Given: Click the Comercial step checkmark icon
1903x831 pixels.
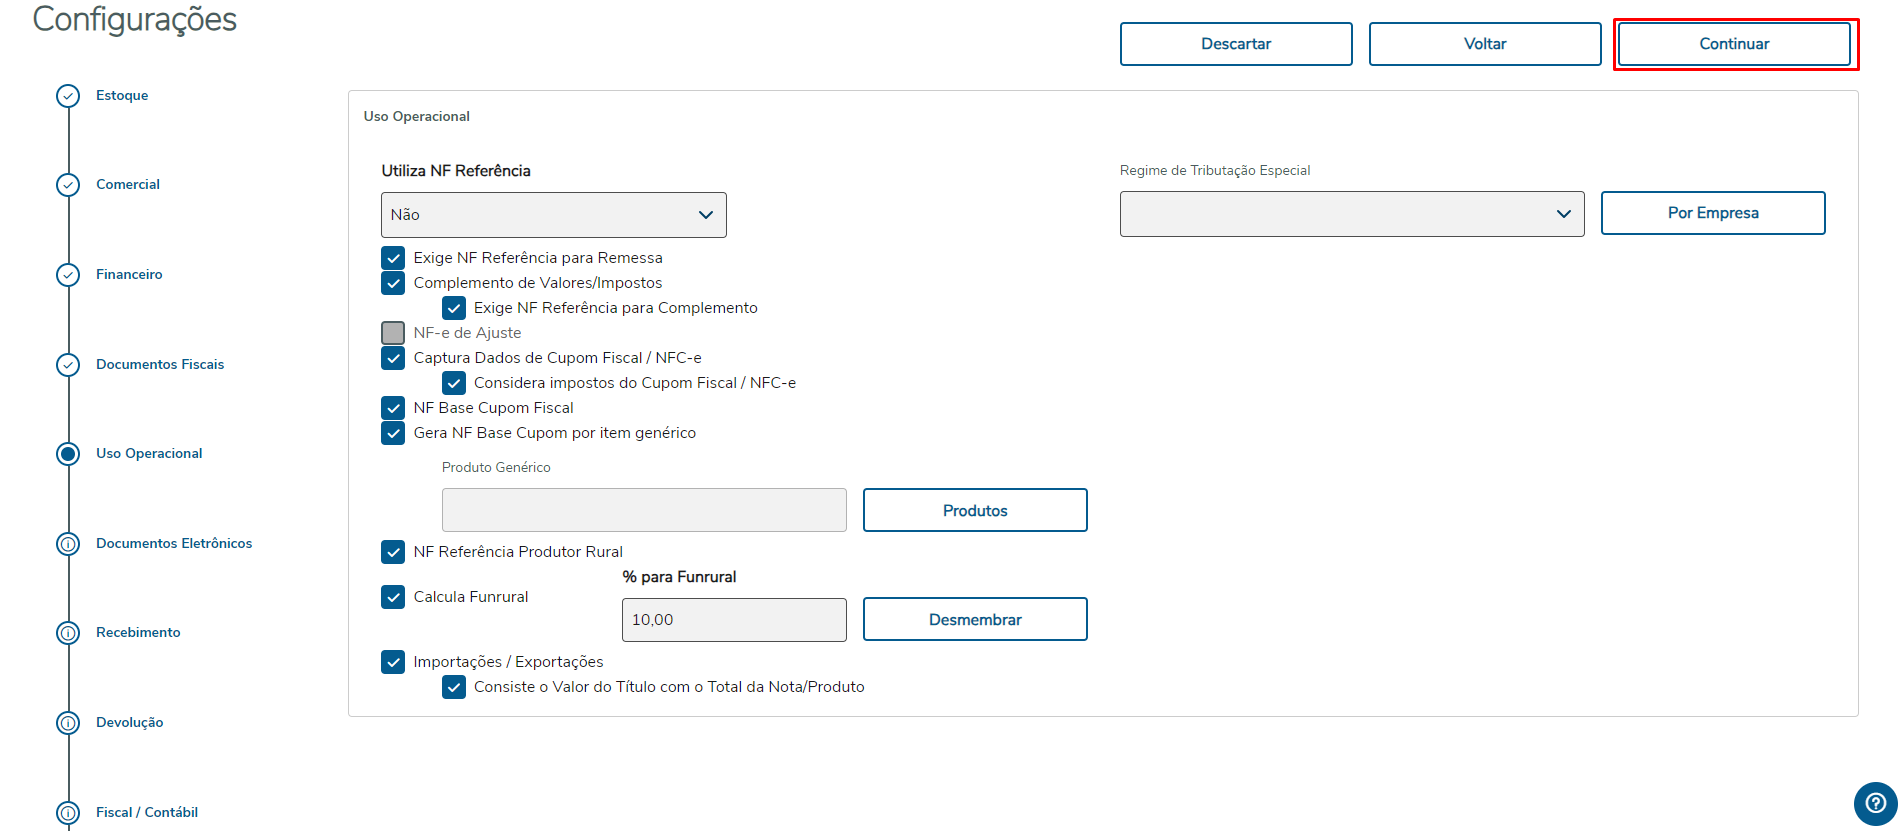Looking at the screenshot, I should pyautogui.click(x=68, y=185).
